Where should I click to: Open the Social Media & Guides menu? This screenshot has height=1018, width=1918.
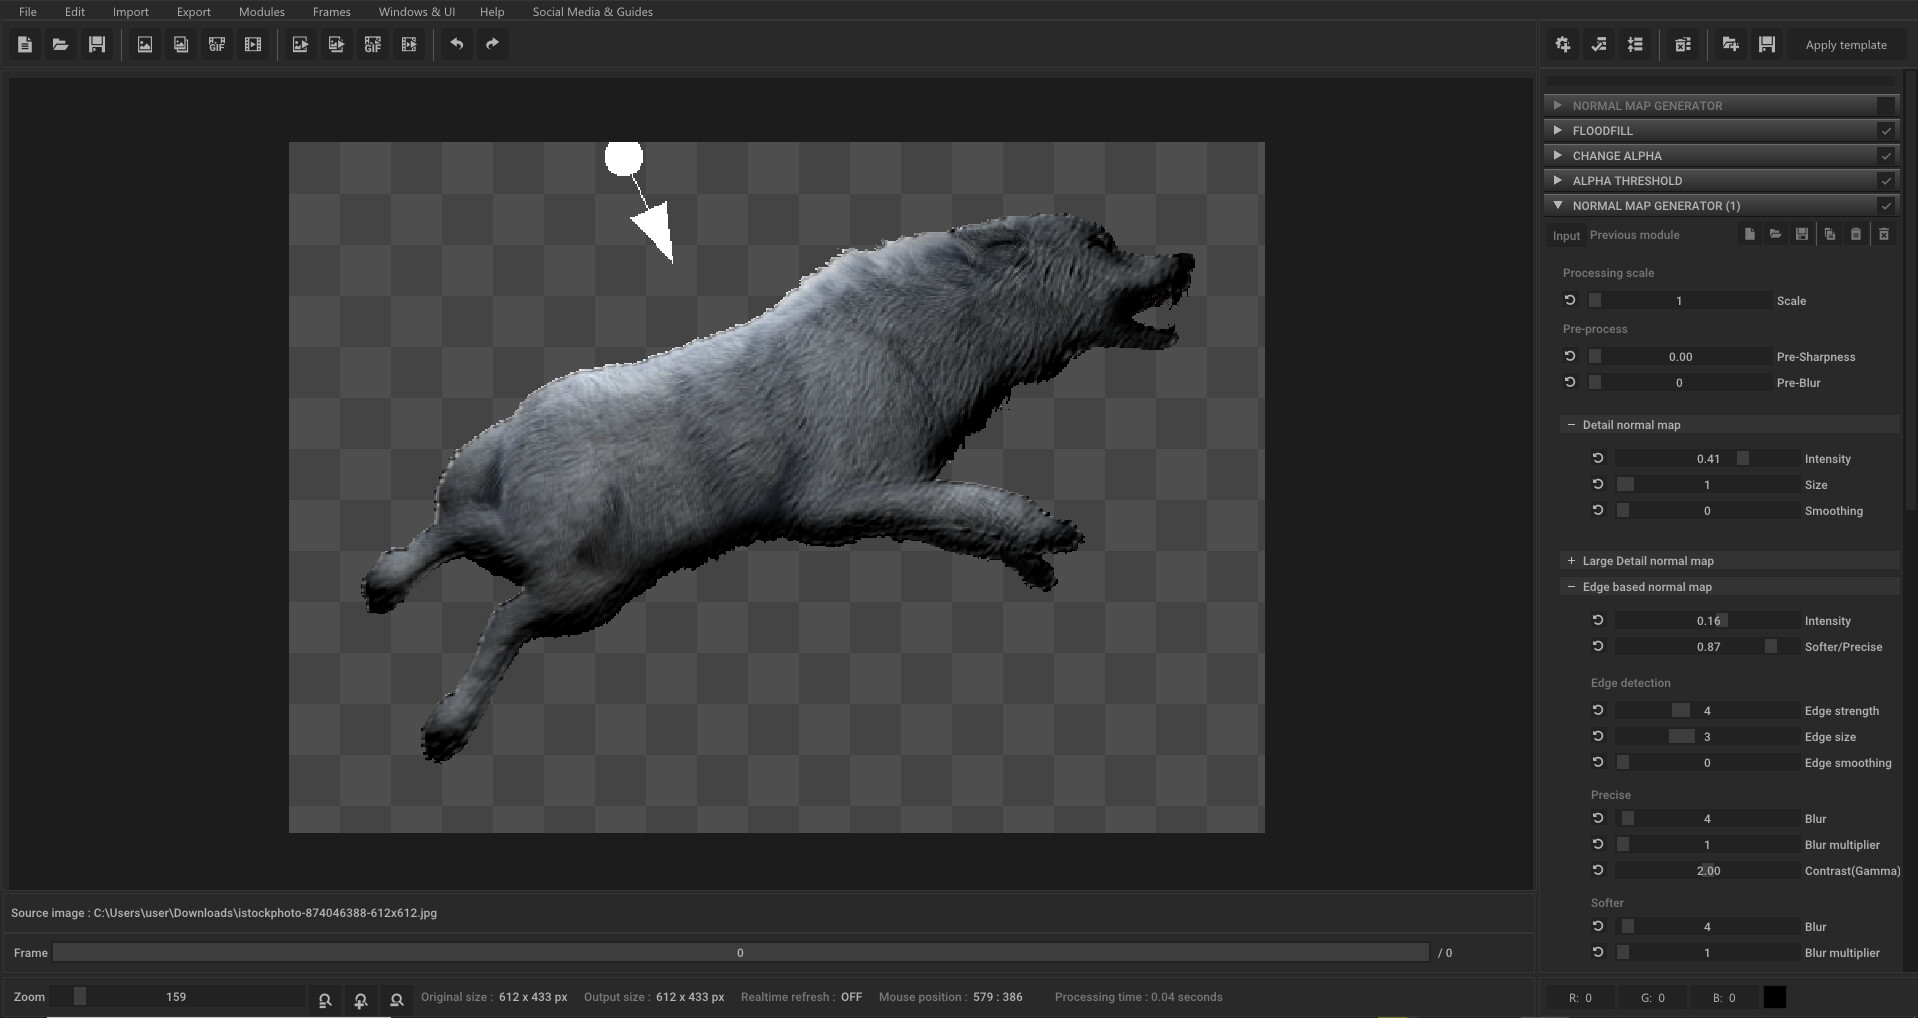[592, 12]
